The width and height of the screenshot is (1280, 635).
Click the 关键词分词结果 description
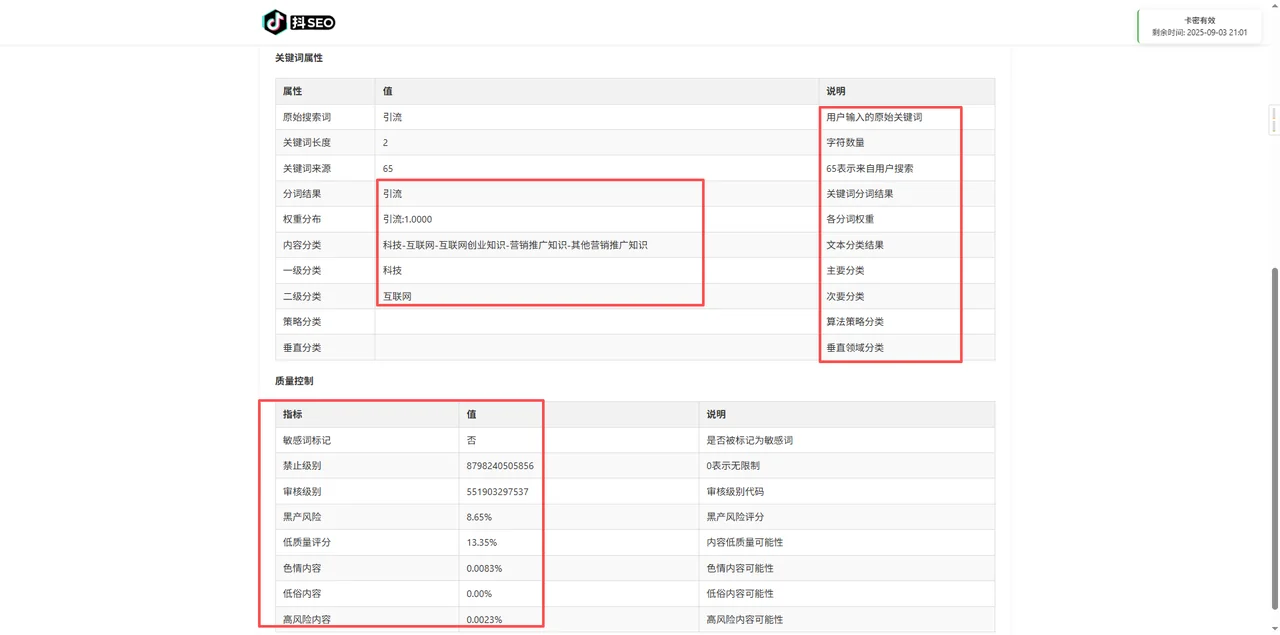click(860, 194)
